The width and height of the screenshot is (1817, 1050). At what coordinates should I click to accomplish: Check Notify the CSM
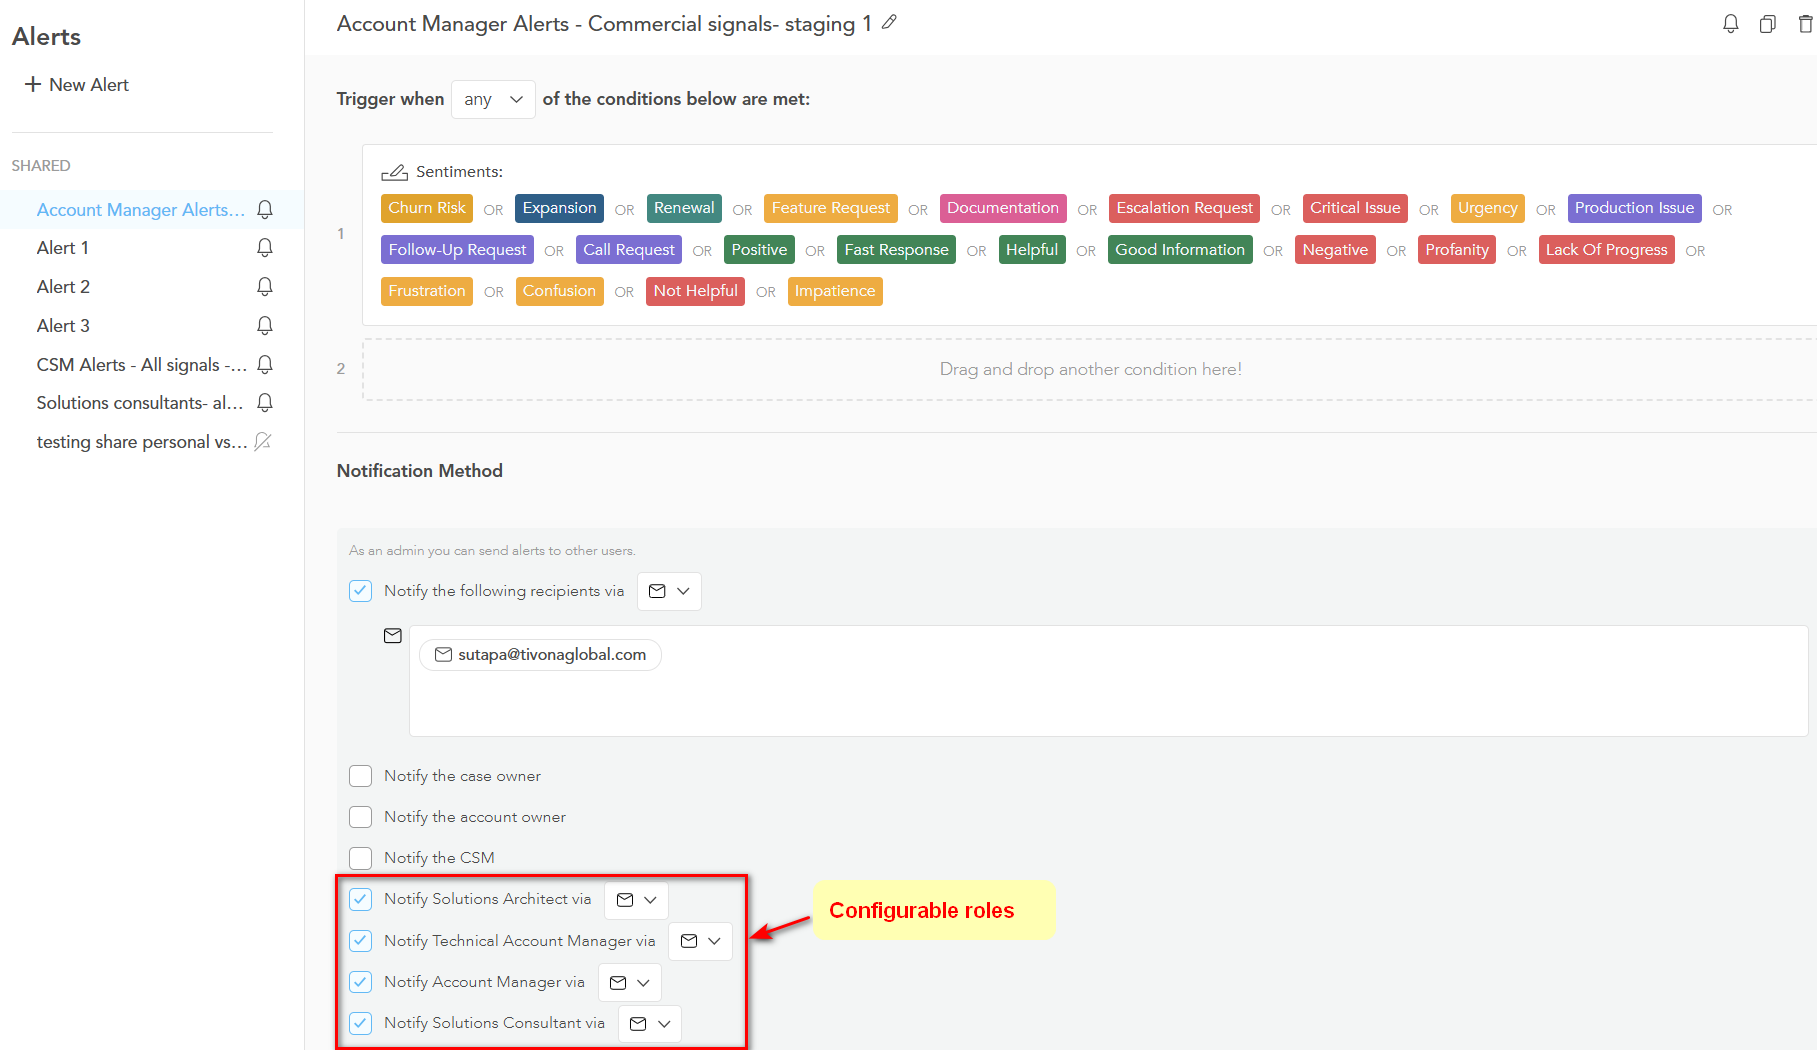[x=361, y=858]
